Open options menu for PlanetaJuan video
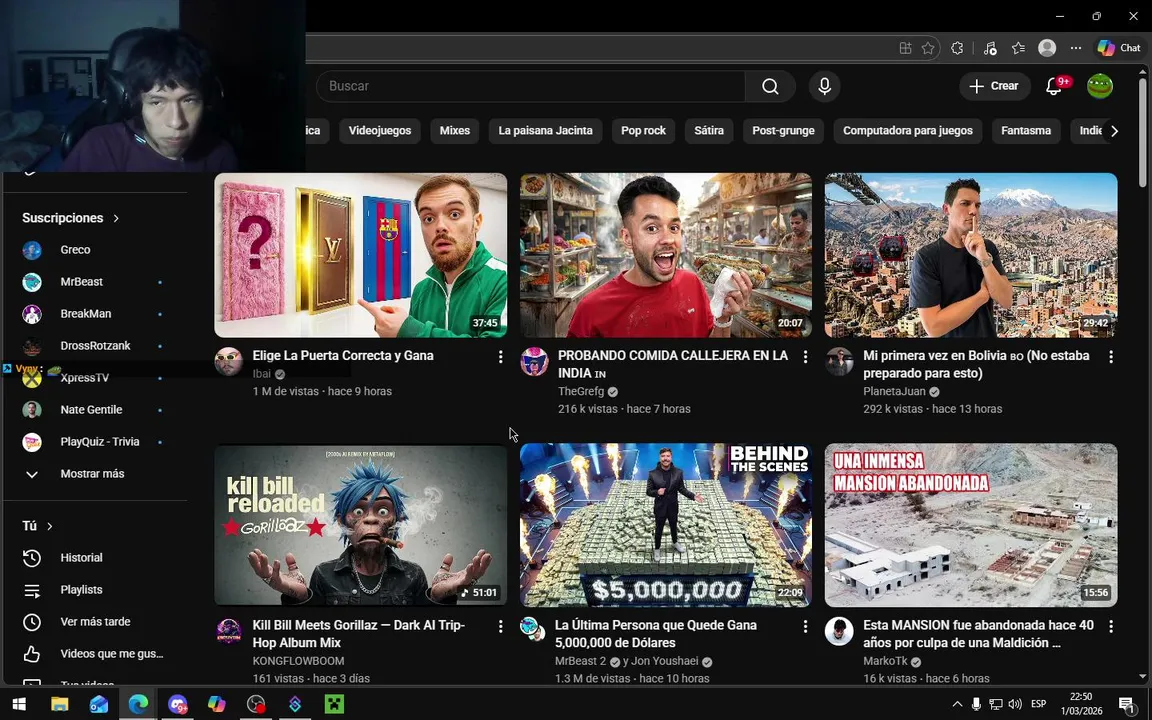Viewport: 1152px width, 720px height. (x=1111, y=356)
